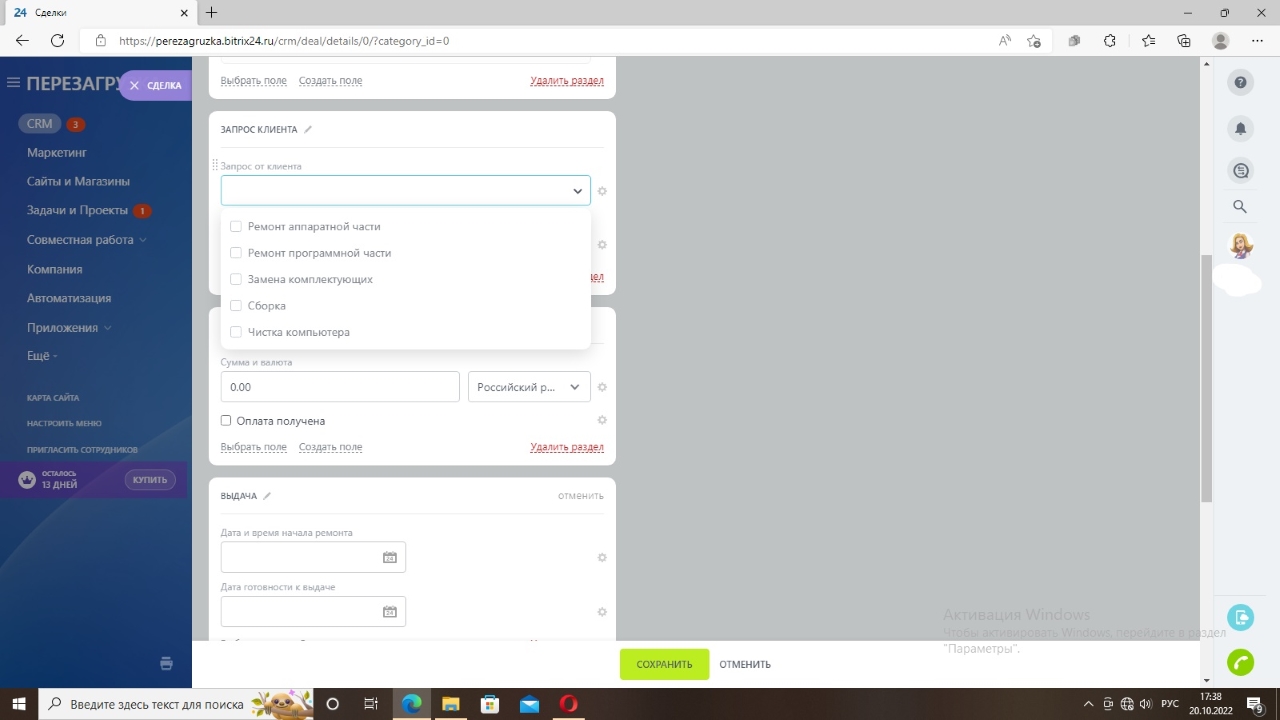
Task: Click Удалить раздел under payment section
Action: point(567,447)
